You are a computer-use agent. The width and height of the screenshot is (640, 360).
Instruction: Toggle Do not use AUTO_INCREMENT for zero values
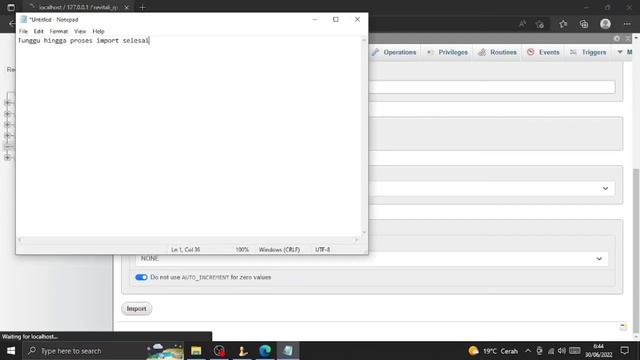(x=141, y=277)
